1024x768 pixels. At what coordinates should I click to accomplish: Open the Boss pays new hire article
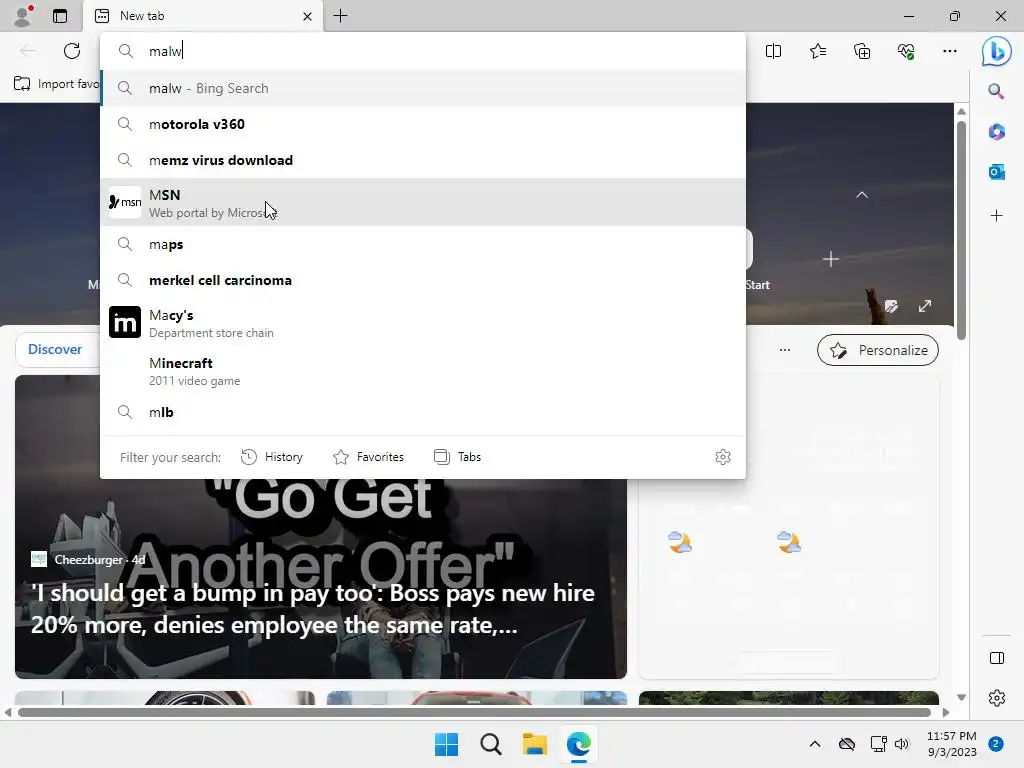pos(313,609)
